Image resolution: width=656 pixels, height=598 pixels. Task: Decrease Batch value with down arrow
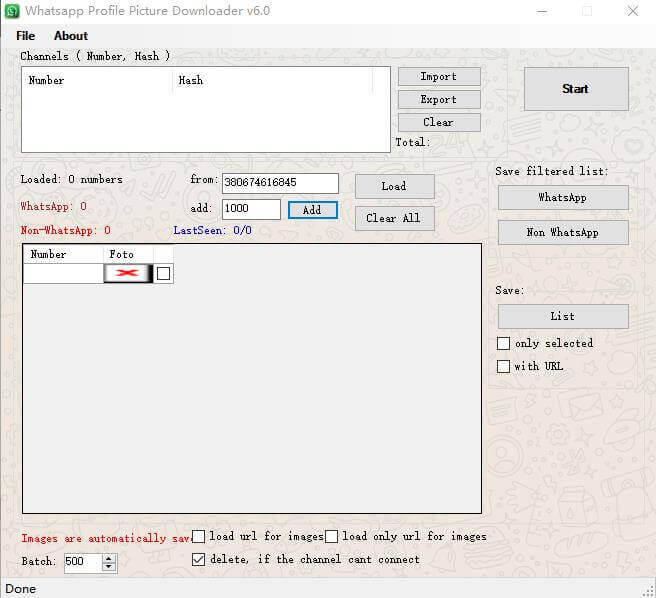109,567
